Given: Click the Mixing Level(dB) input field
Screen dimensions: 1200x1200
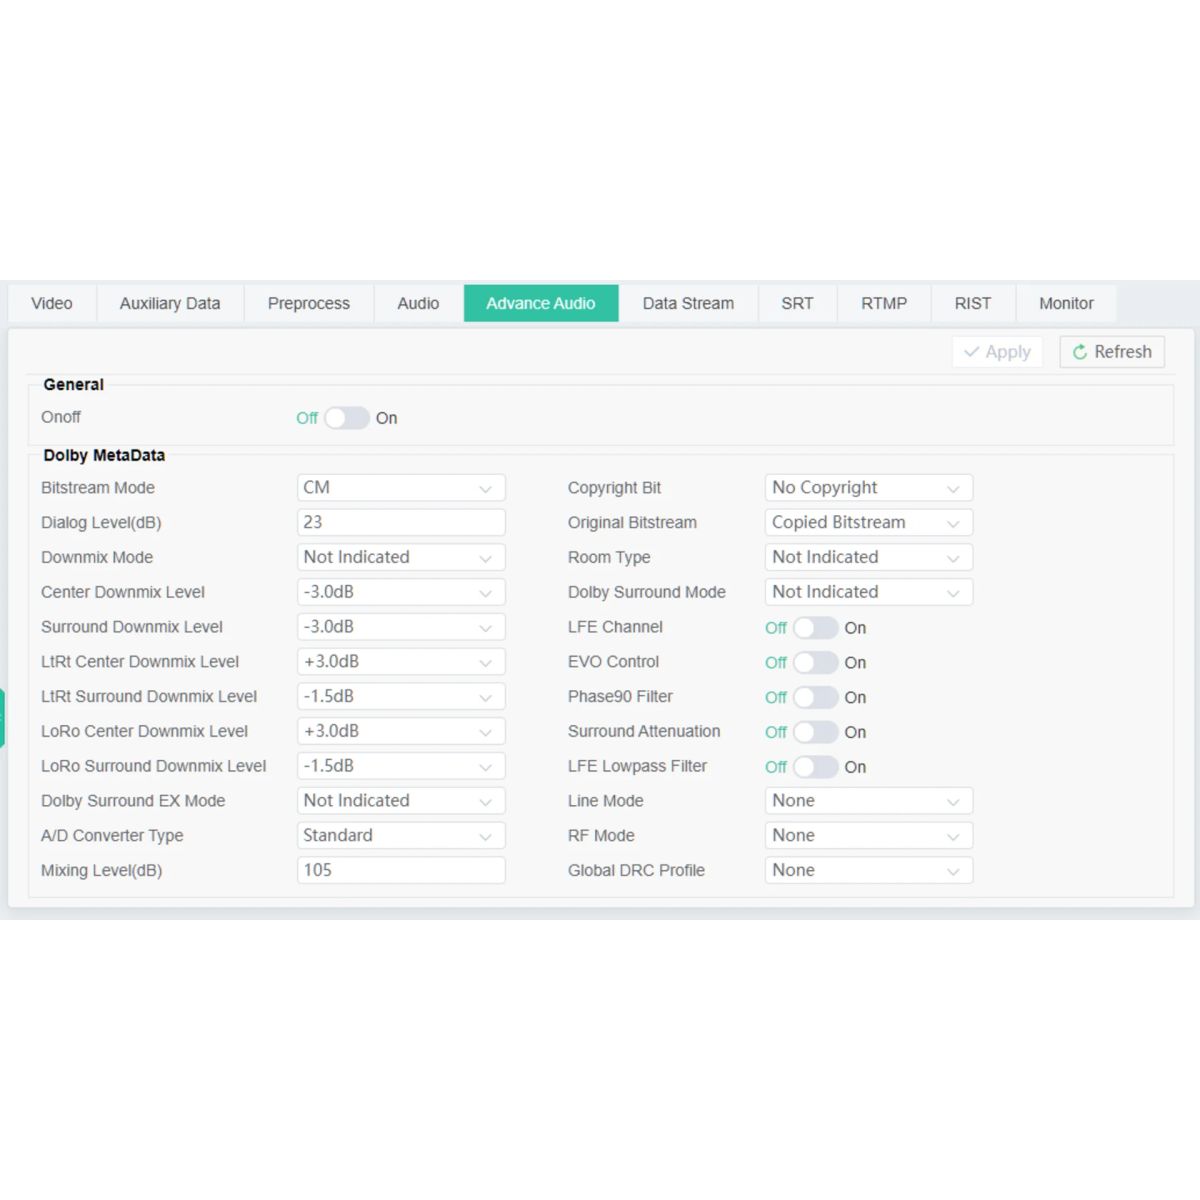Looking at the screenshot, I should 400,870.
